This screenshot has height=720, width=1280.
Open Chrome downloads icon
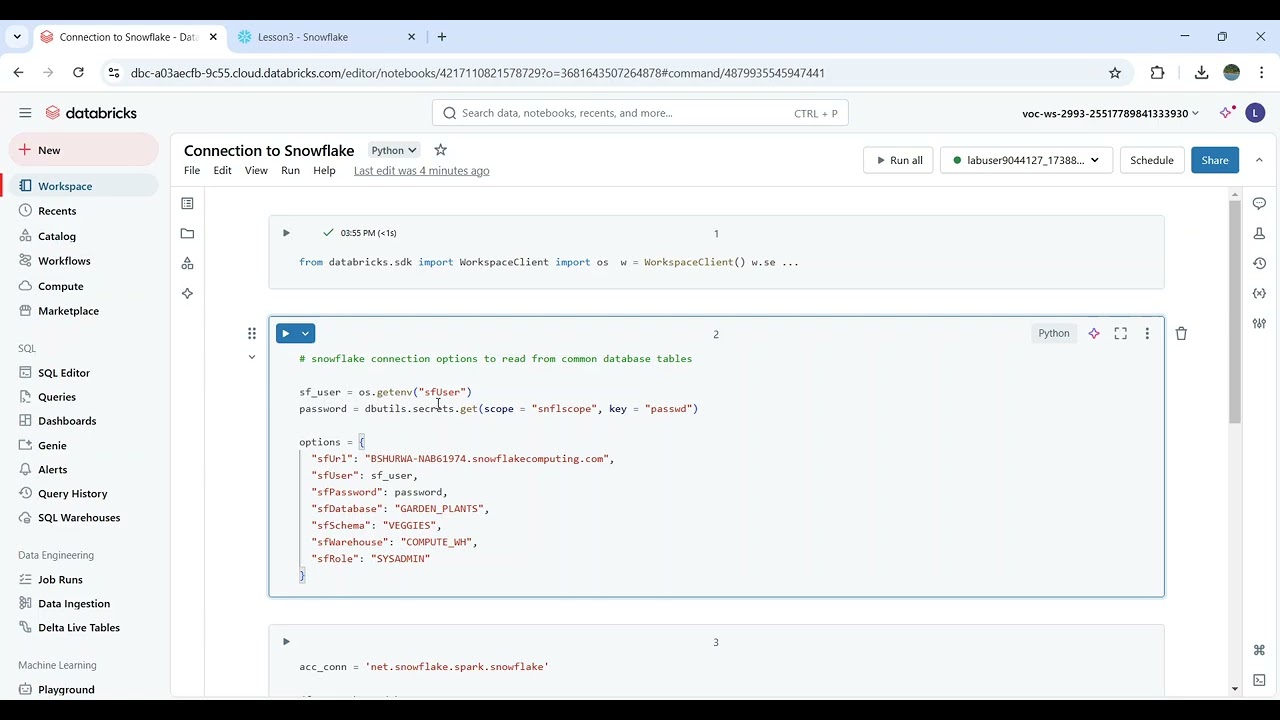click(x=1202, y=73)
